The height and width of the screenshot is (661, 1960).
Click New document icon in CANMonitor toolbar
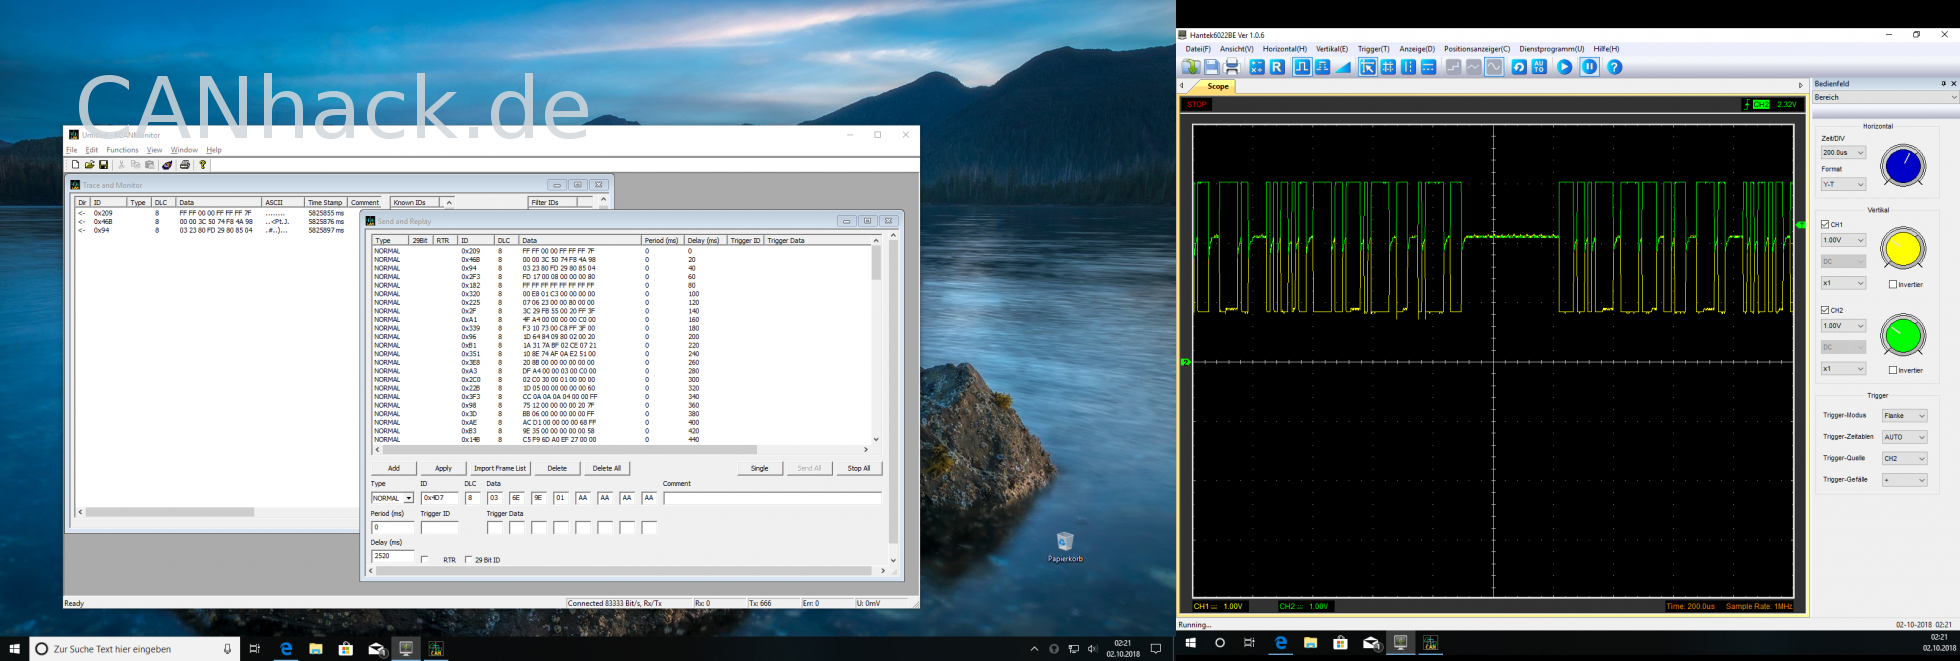(x=75, y=165)
